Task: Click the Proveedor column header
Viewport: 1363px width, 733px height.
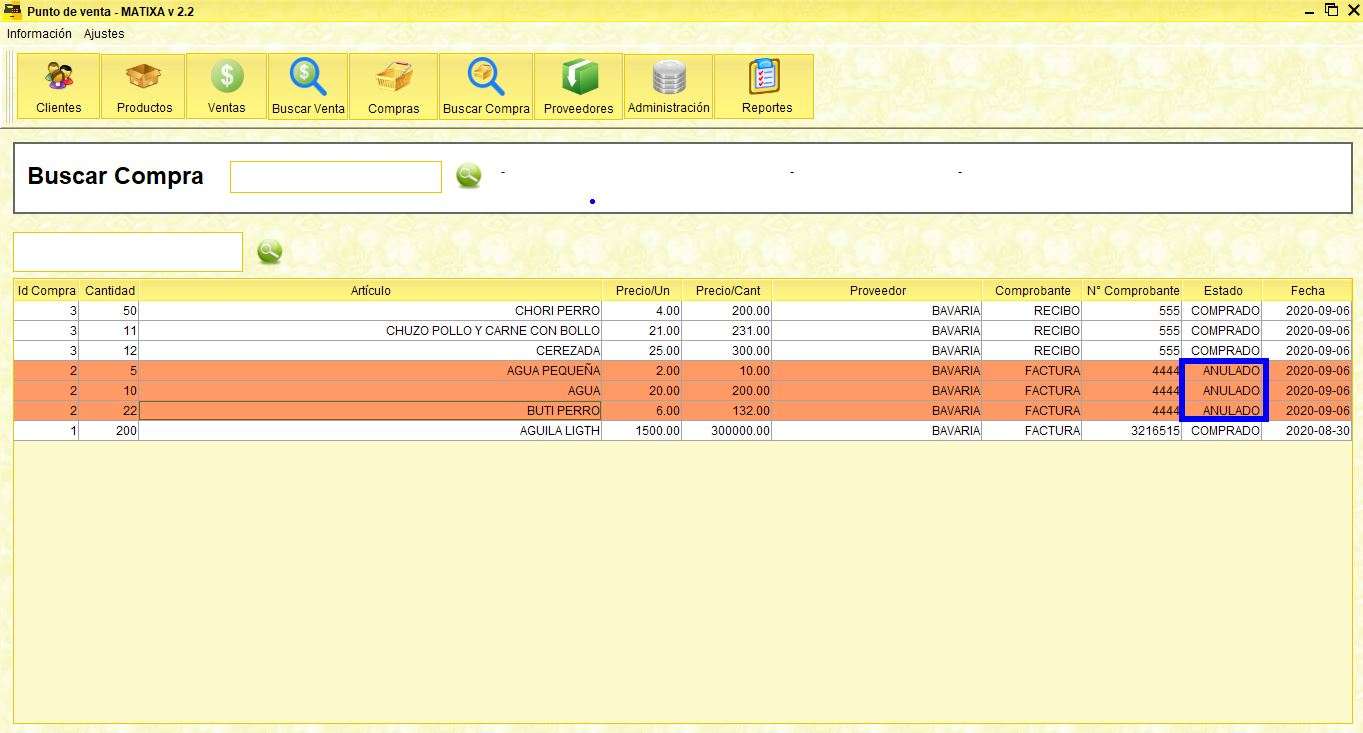Action: tap(877, 290)
